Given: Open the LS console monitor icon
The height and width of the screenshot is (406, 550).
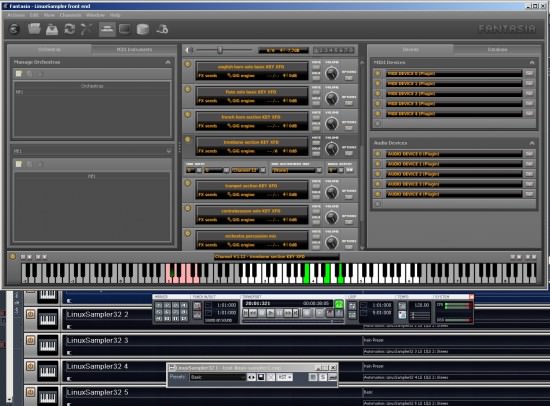Looking at the screenshot, I should [125, 29].
